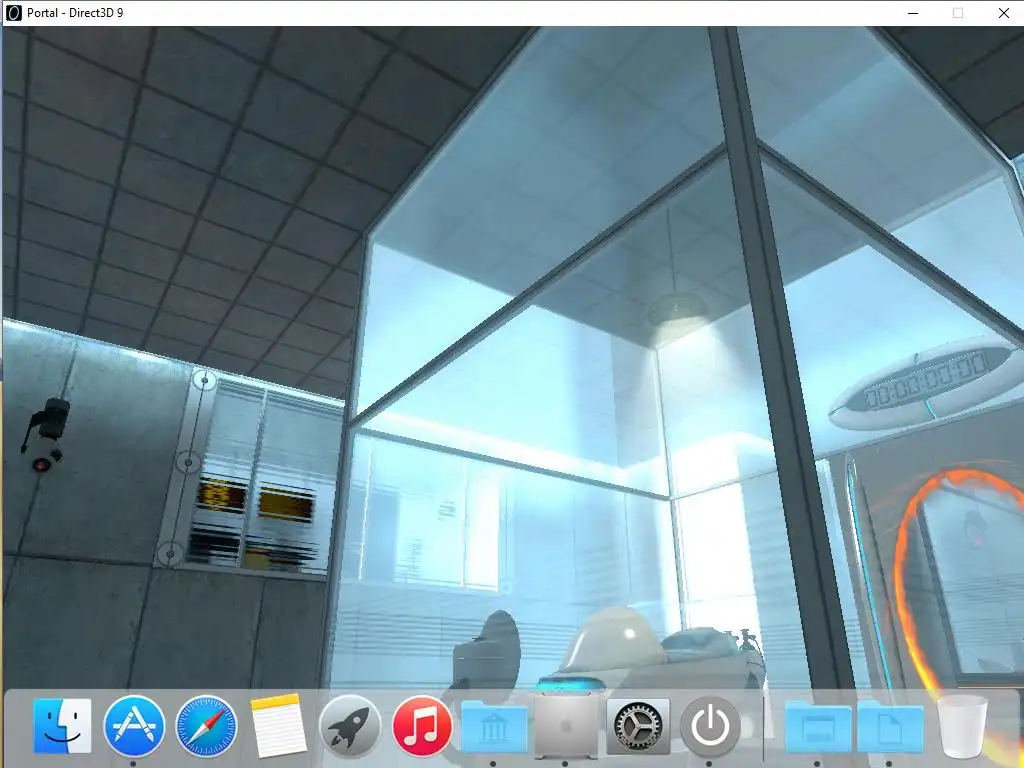Click the power button dock icon
This screenshot has width=1024, height=768.
(711, 726)
